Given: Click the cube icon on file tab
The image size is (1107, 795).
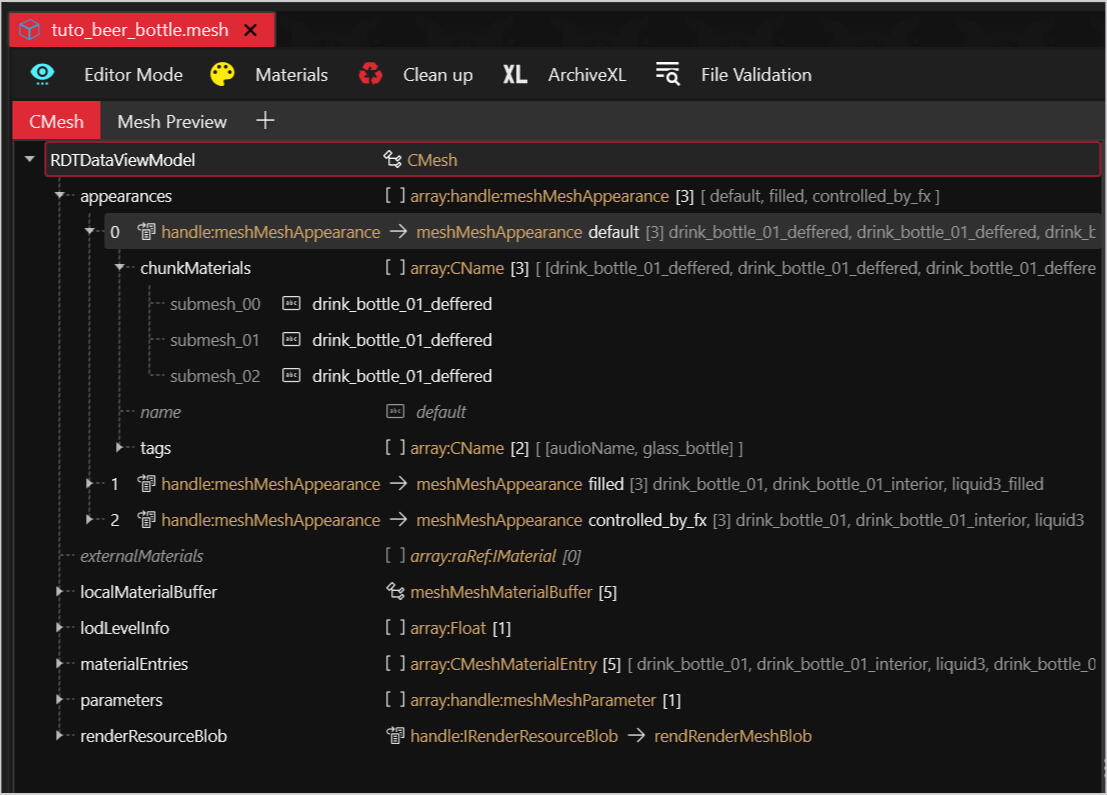Looking at the screenshot, I should (x=30, y=30).
